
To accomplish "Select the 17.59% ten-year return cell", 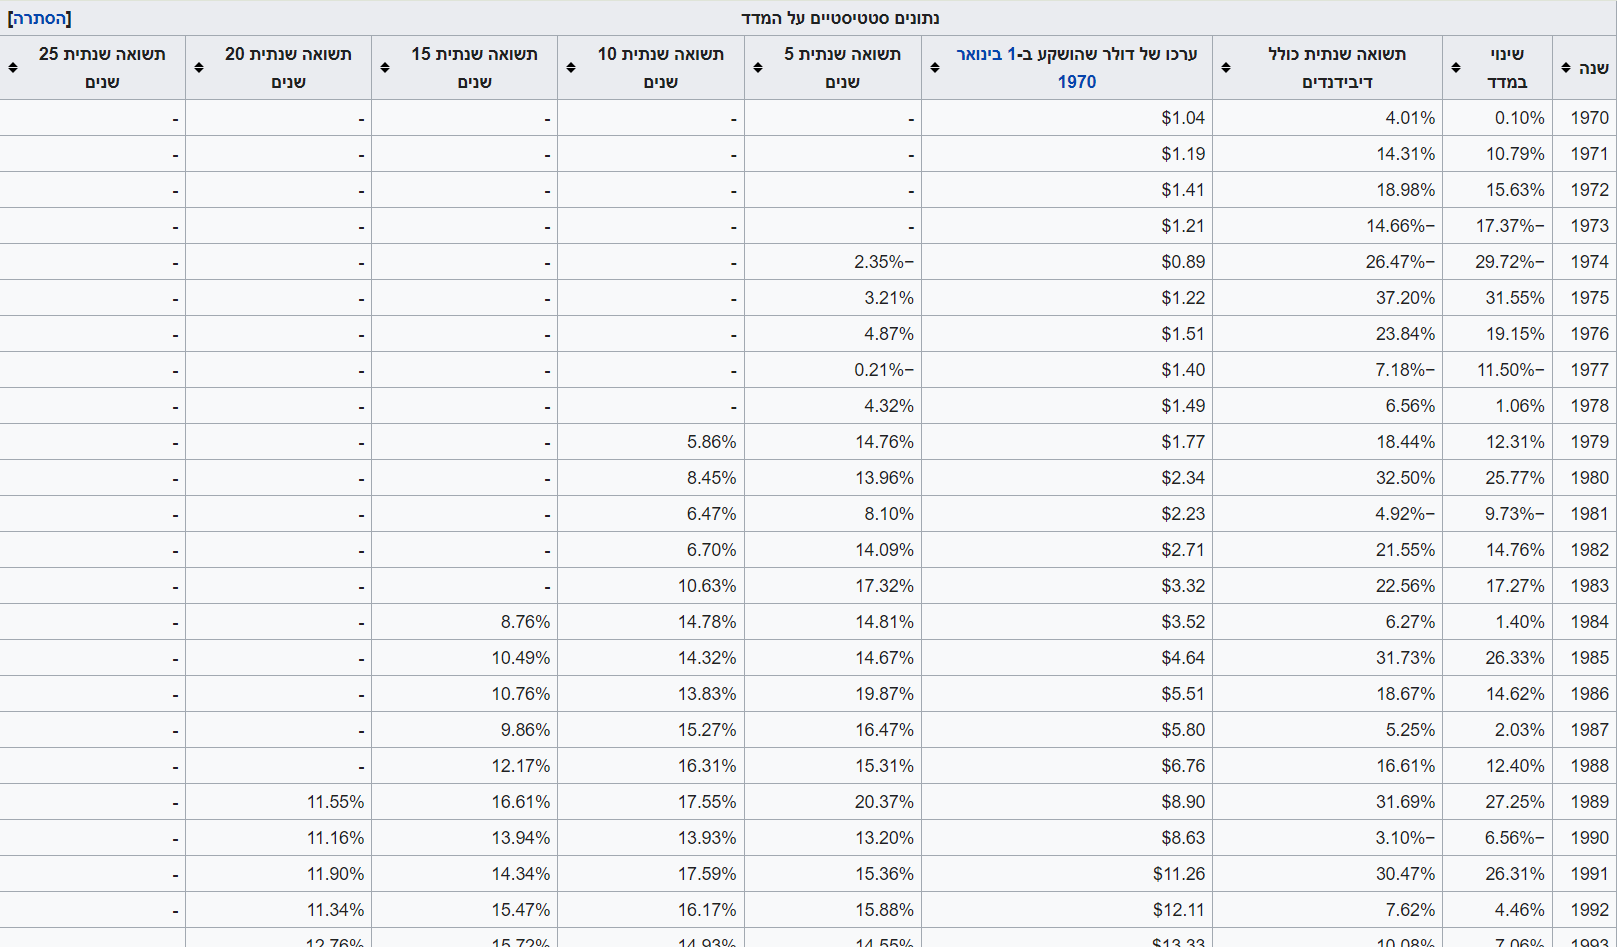I will [x=706, y=874].
